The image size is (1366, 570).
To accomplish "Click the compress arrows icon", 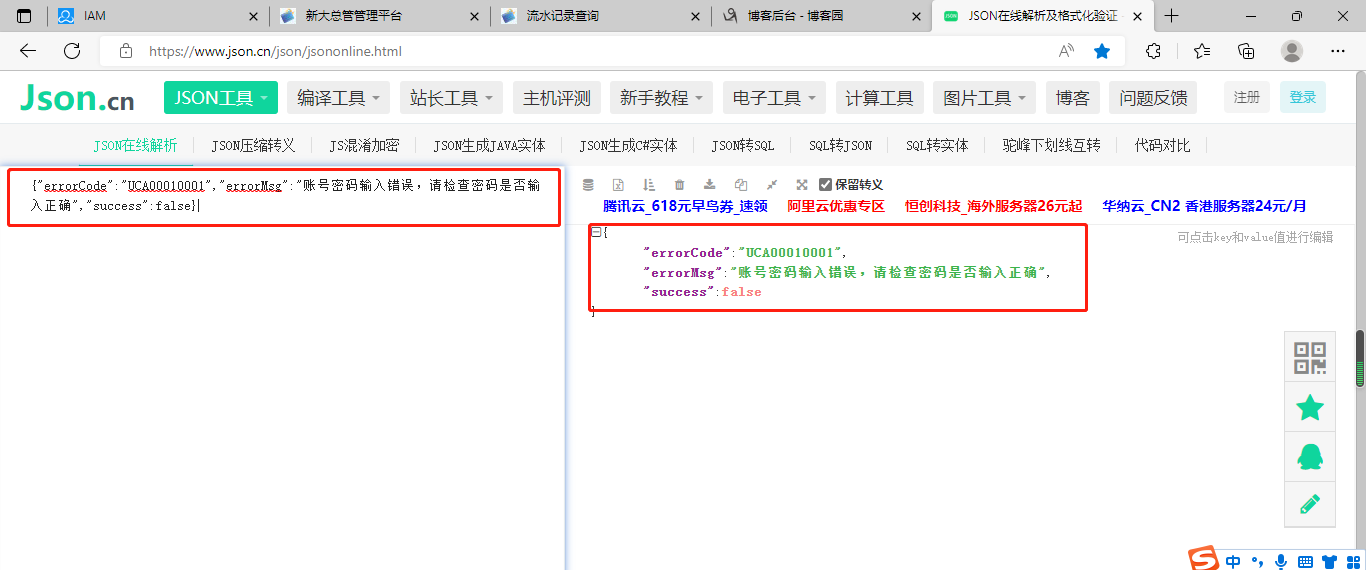I will [x=772, y=185].
